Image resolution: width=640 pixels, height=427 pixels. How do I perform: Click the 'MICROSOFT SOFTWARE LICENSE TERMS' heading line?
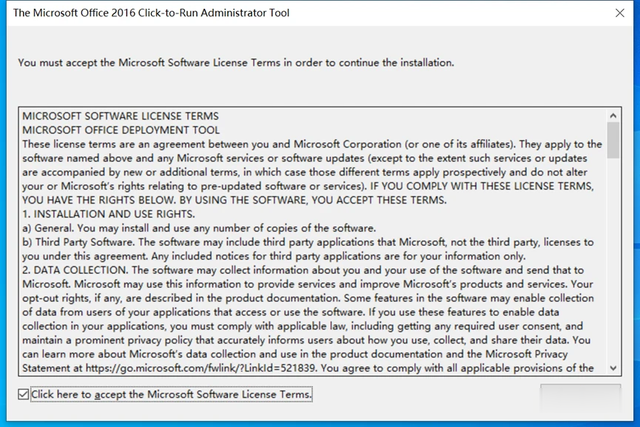[x=120, y=116]
